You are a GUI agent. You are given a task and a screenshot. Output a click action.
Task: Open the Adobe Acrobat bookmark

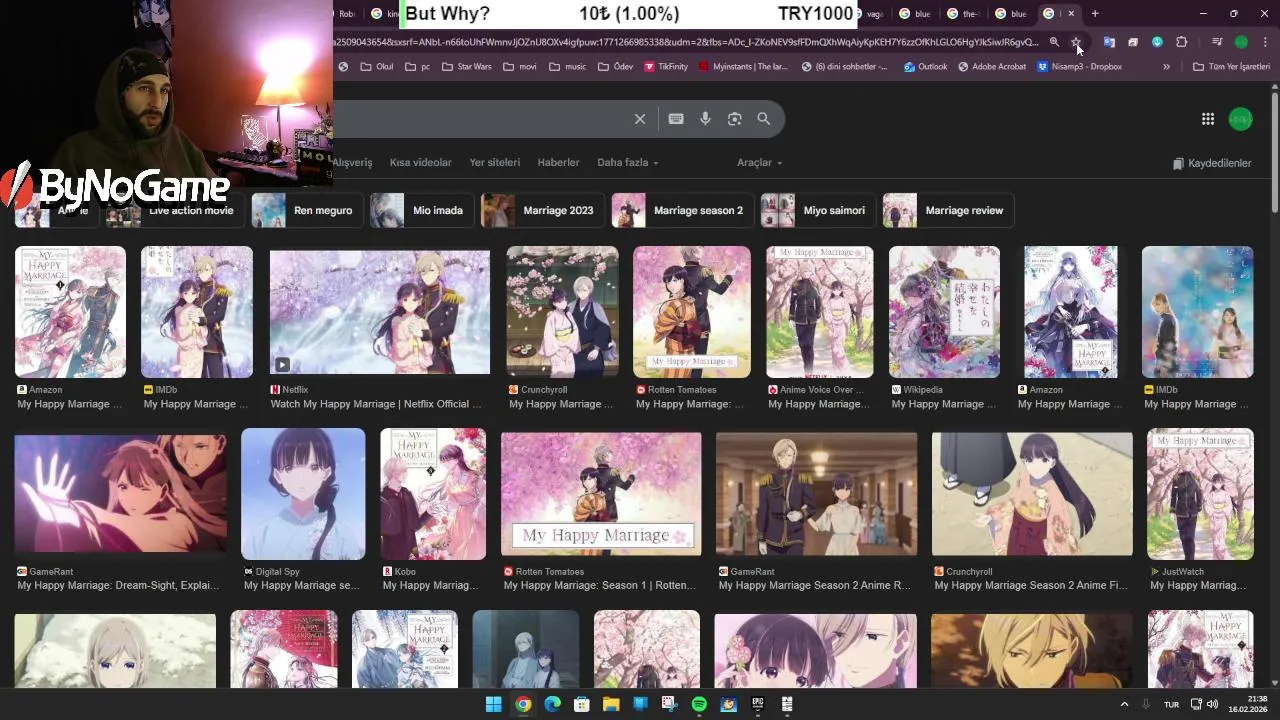[x=990, y=67]
